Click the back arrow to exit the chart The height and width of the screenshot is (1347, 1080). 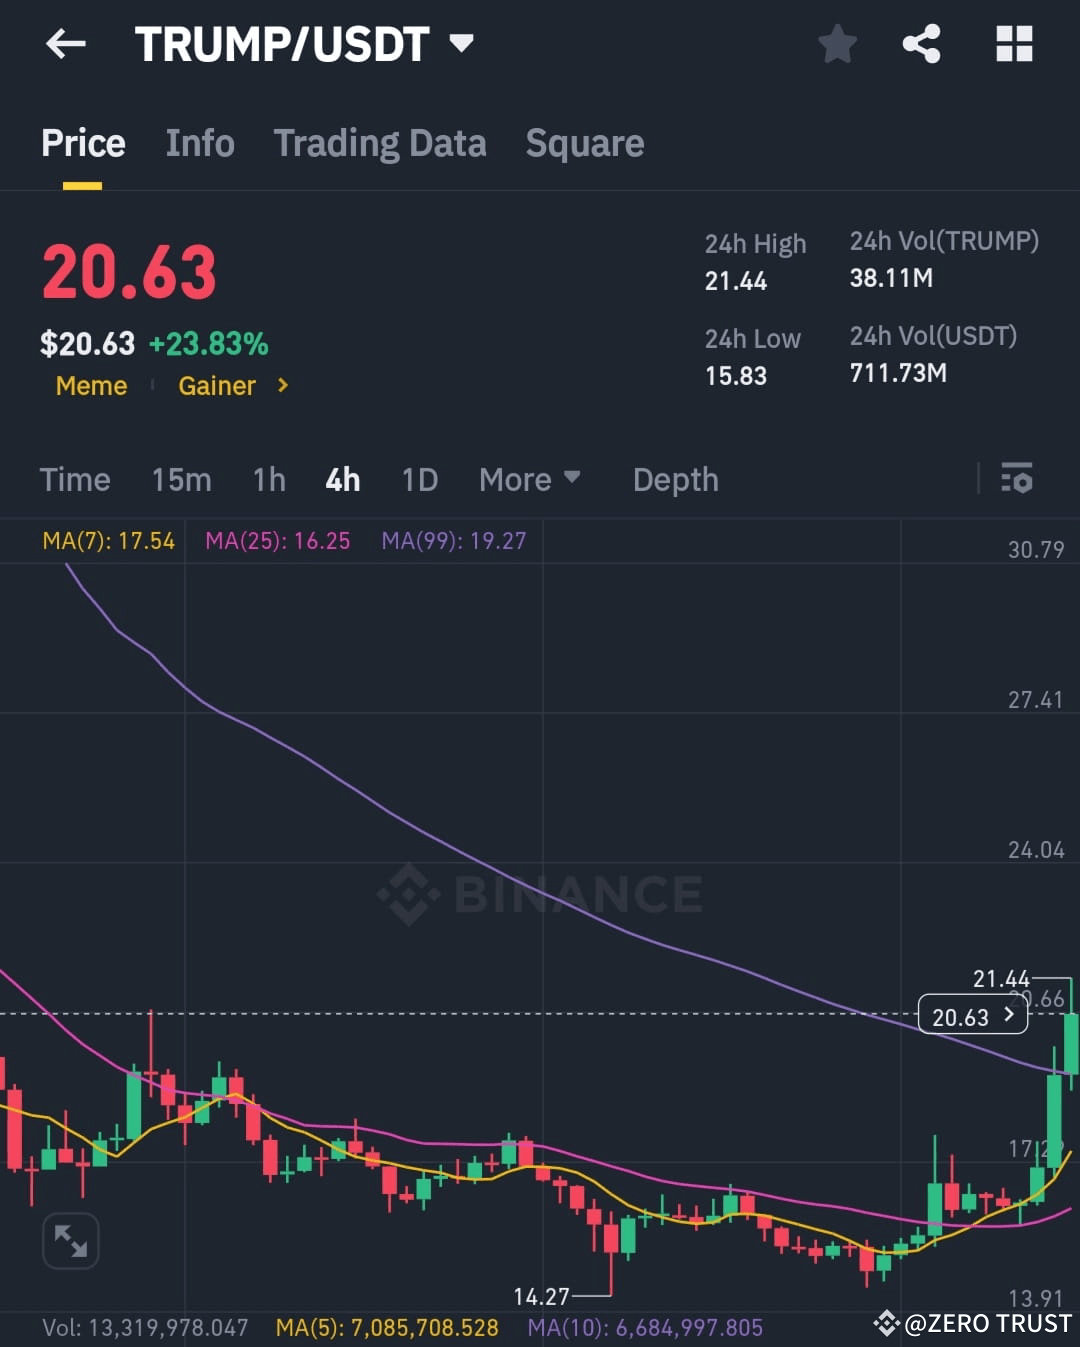tap(65, 44)
